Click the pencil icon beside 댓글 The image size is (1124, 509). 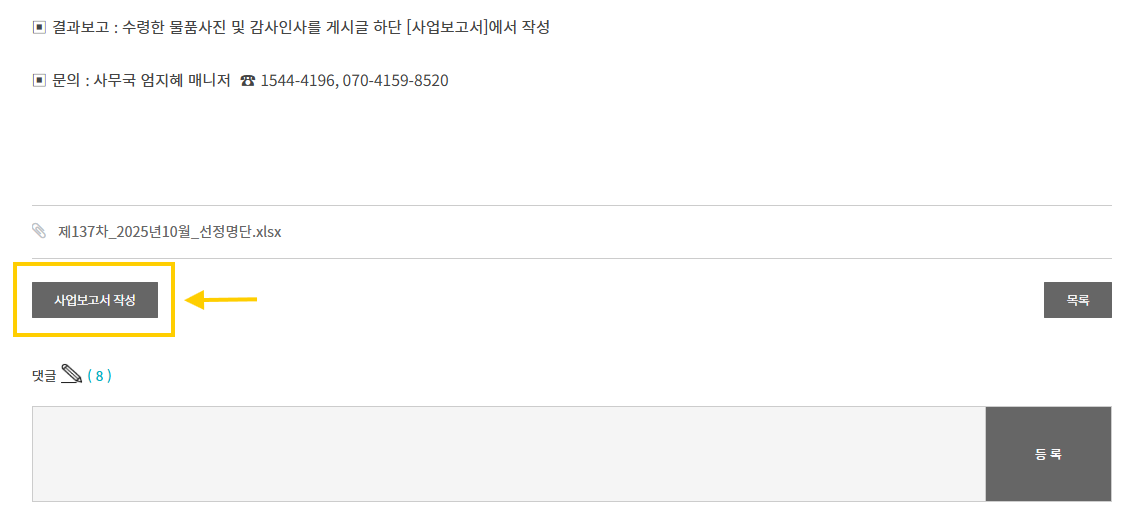pos(71,375)
